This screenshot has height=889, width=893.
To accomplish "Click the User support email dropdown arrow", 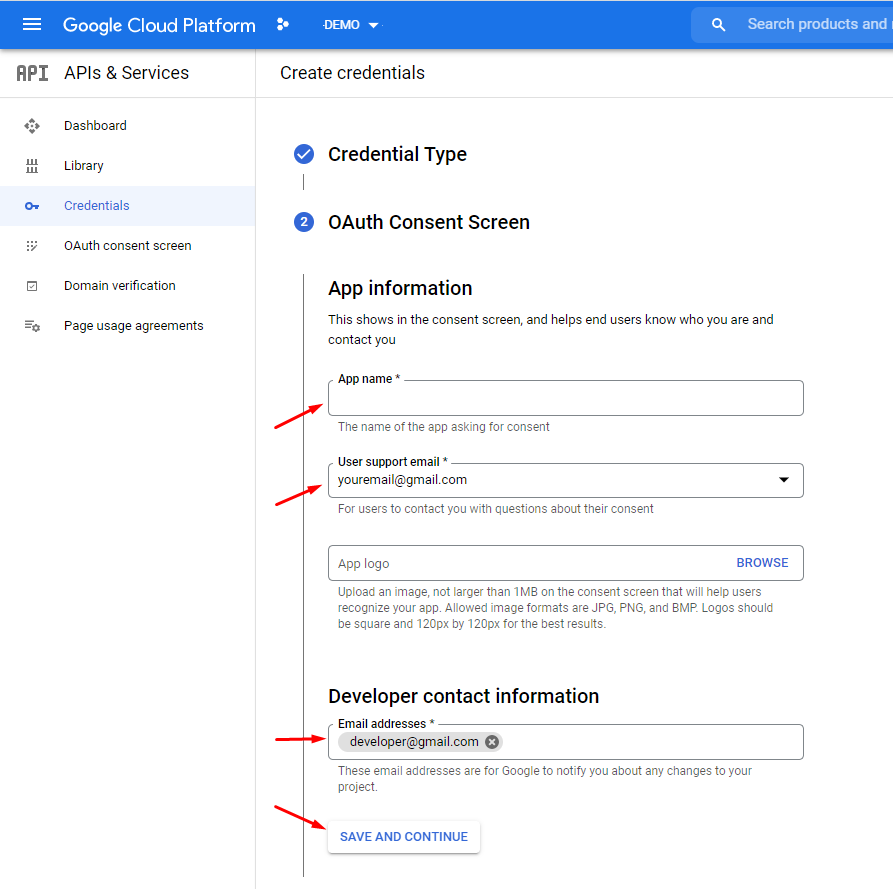I will 784,480.
